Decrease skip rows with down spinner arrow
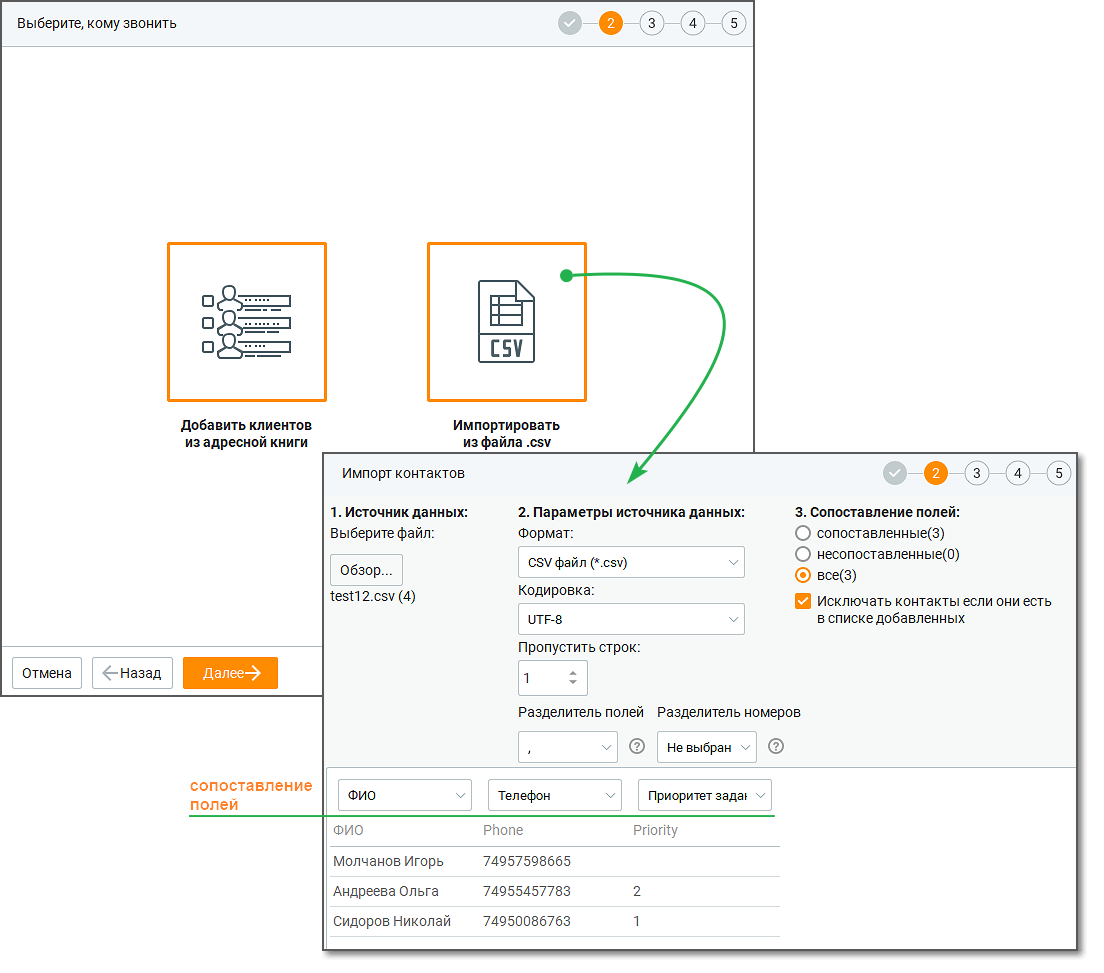This screenshot has height=973, width=1104. pyautogui.click(x=573, y=682)
